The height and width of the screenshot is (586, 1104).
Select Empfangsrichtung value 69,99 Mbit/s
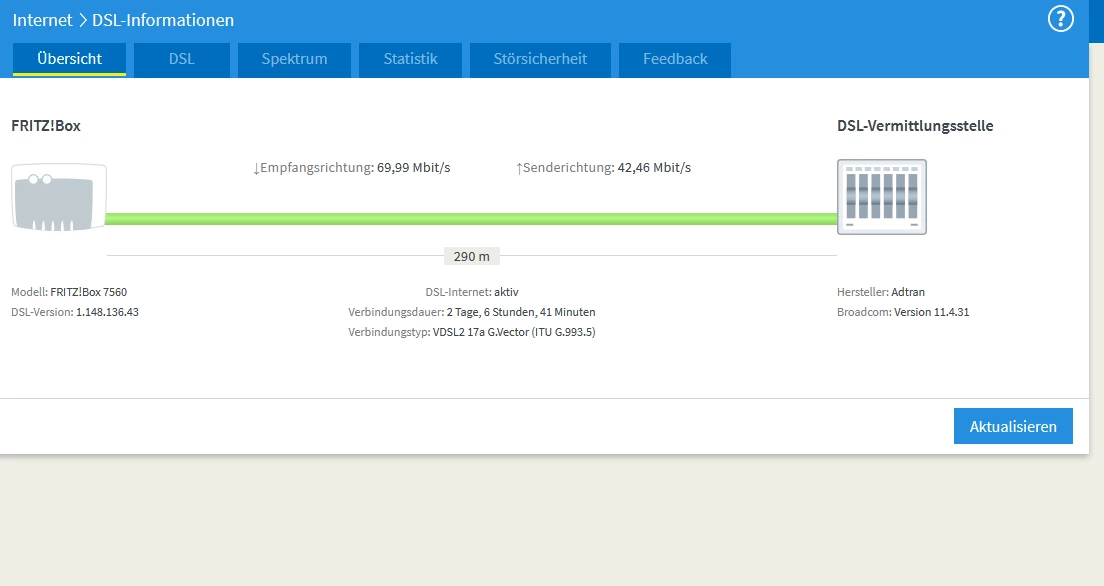point(413,168)
